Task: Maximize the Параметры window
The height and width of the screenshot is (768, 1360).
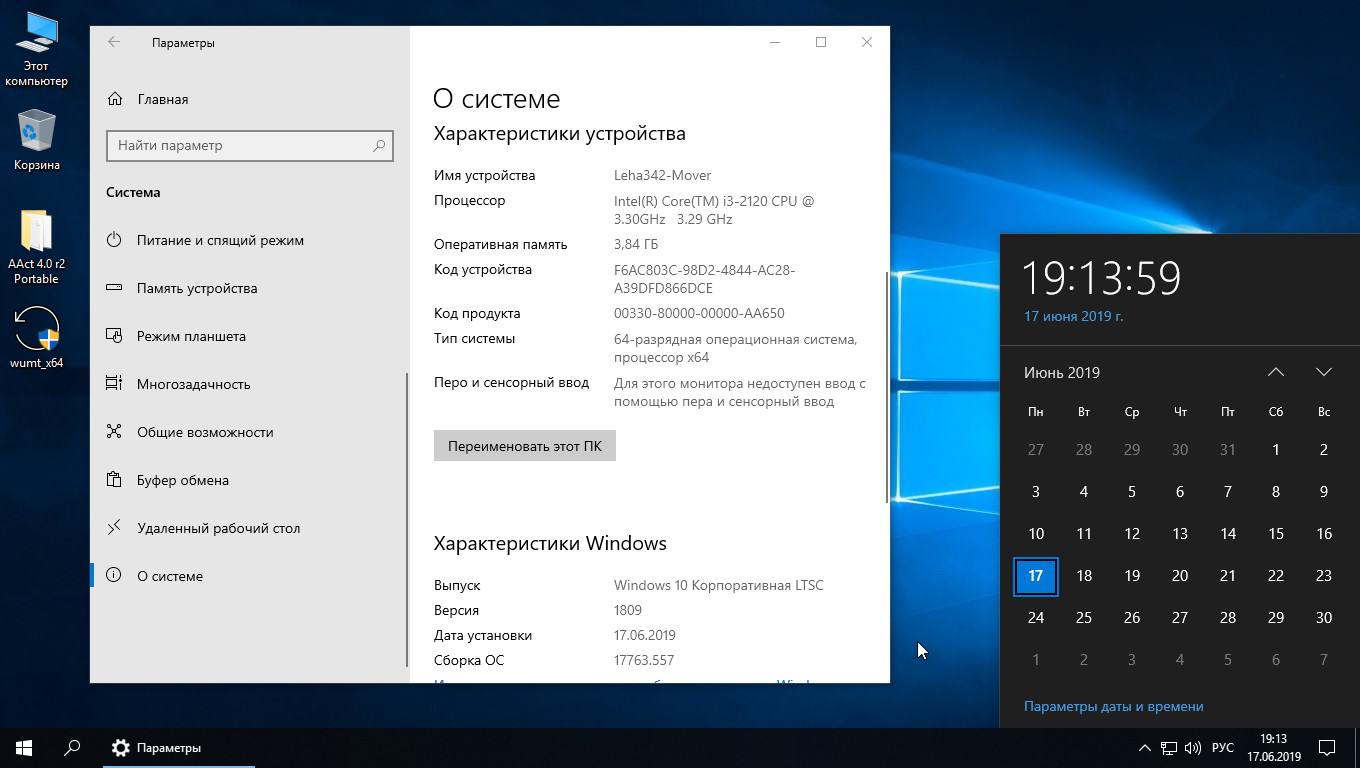Action: [x=821, y=42]
